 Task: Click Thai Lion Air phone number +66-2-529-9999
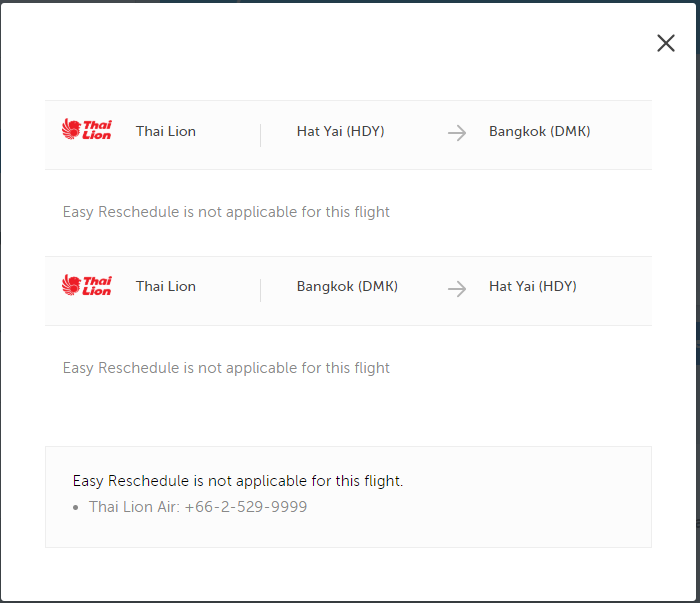point(246,507)
